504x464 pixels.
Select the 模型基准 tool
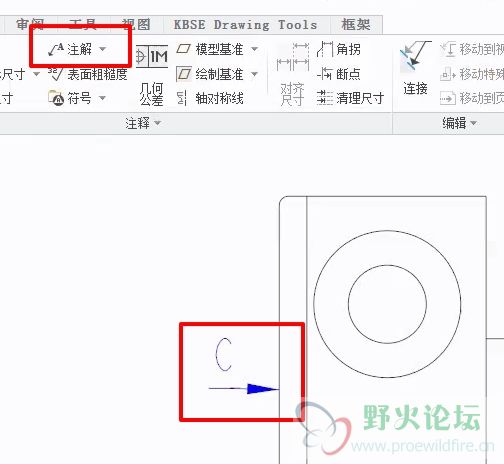point(210,49)
